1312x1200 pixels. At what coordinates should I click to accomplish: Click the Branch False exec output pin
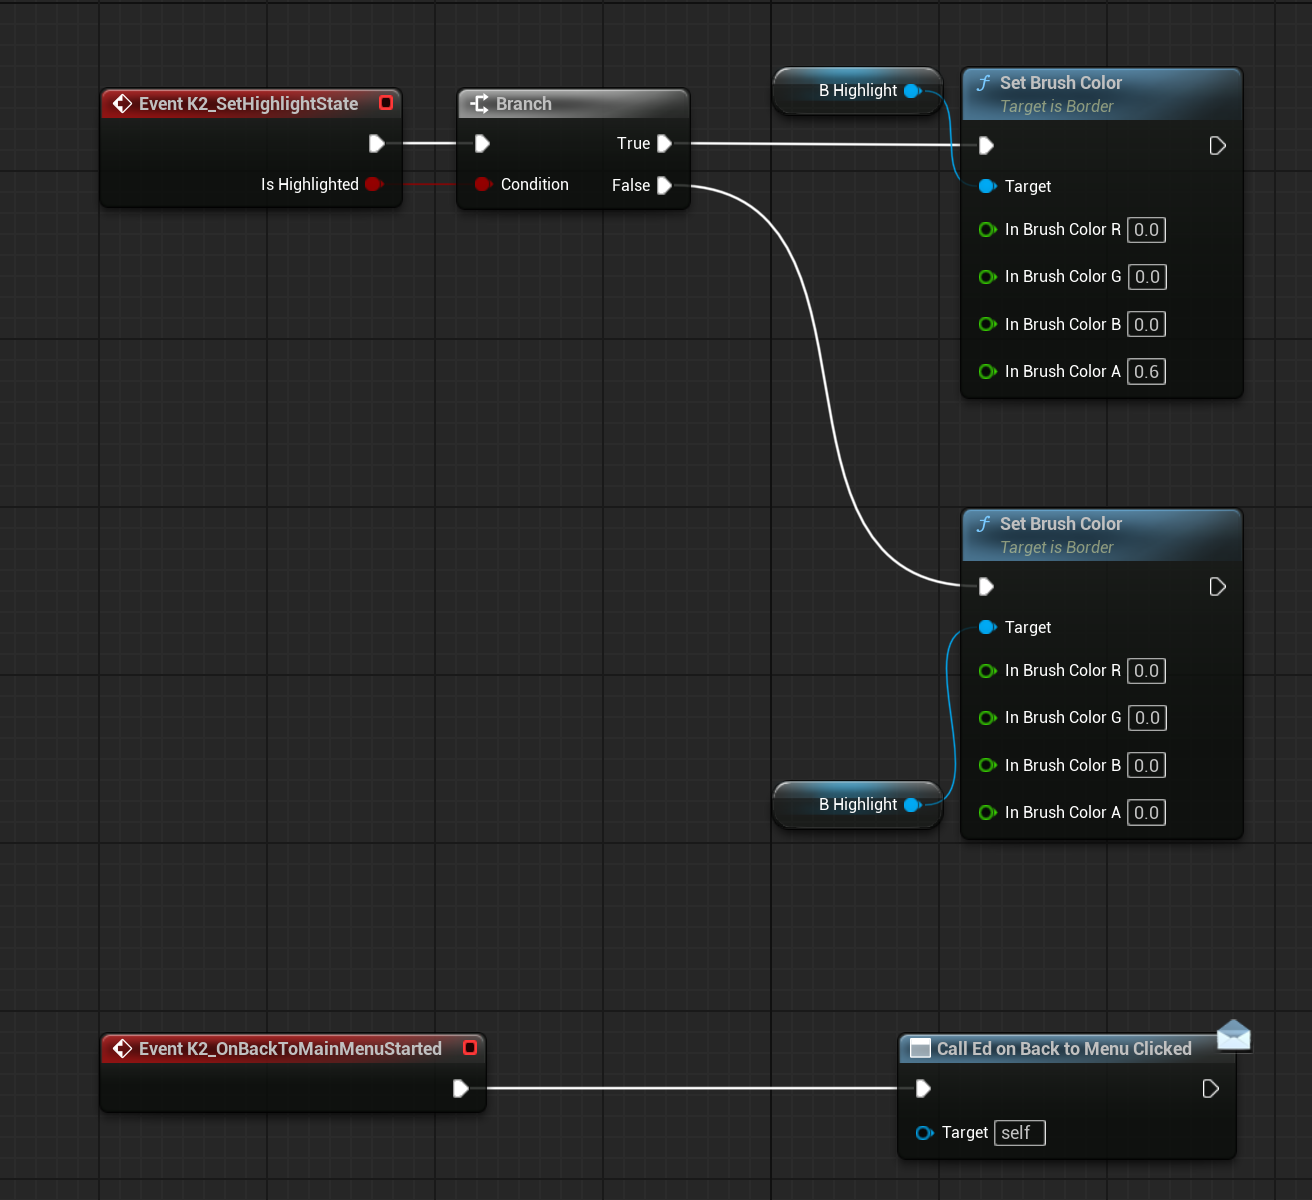click(665, 185)
